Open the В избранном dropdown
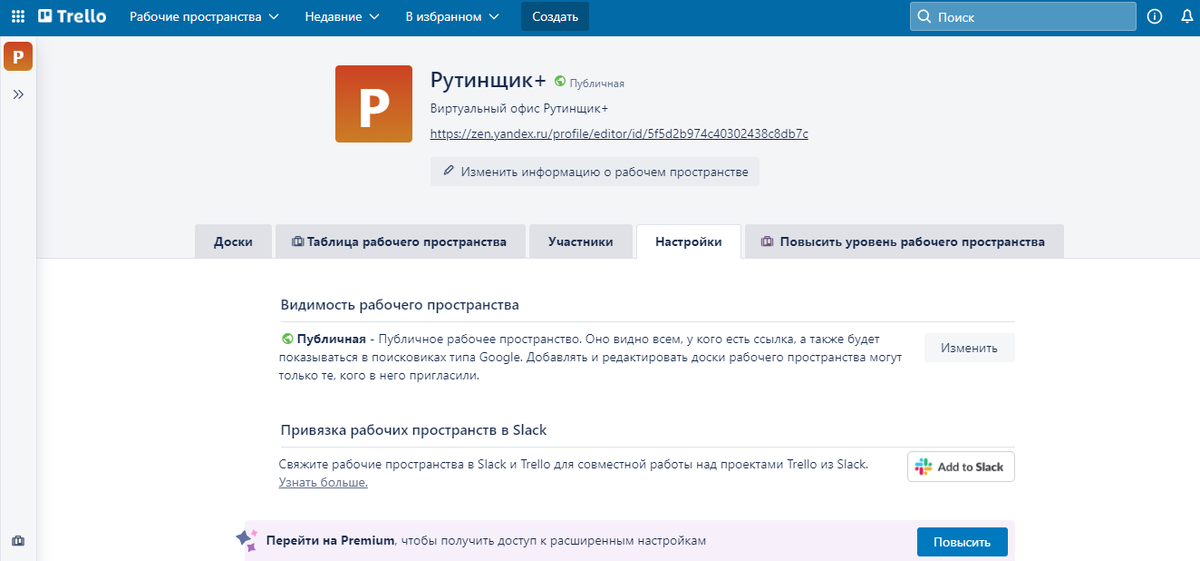 point(452,17)
